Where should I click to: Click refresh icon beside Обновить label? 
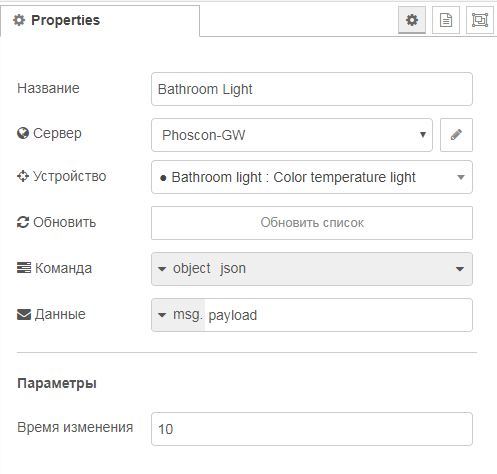(x=23, y=222)
